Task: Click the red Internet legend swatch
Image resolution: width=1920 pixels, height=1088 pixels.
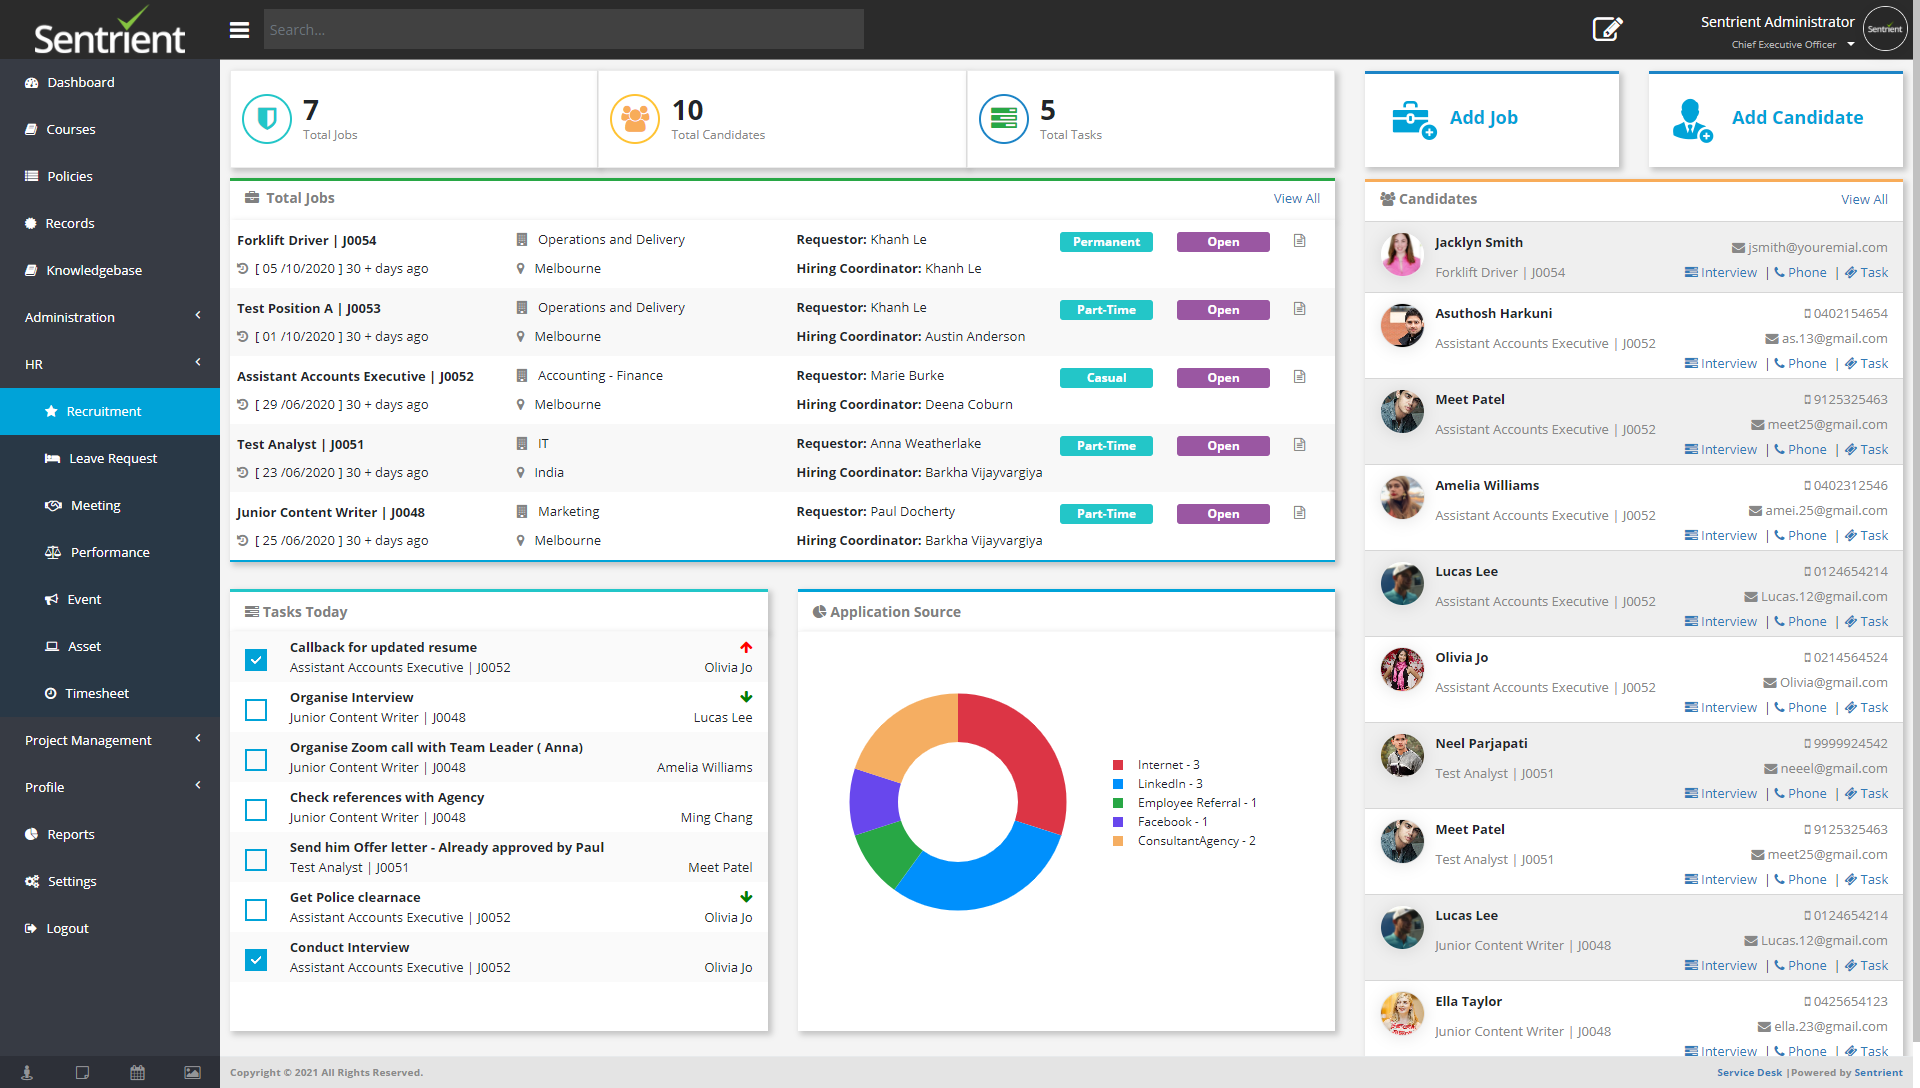Action: (1118, 765)
